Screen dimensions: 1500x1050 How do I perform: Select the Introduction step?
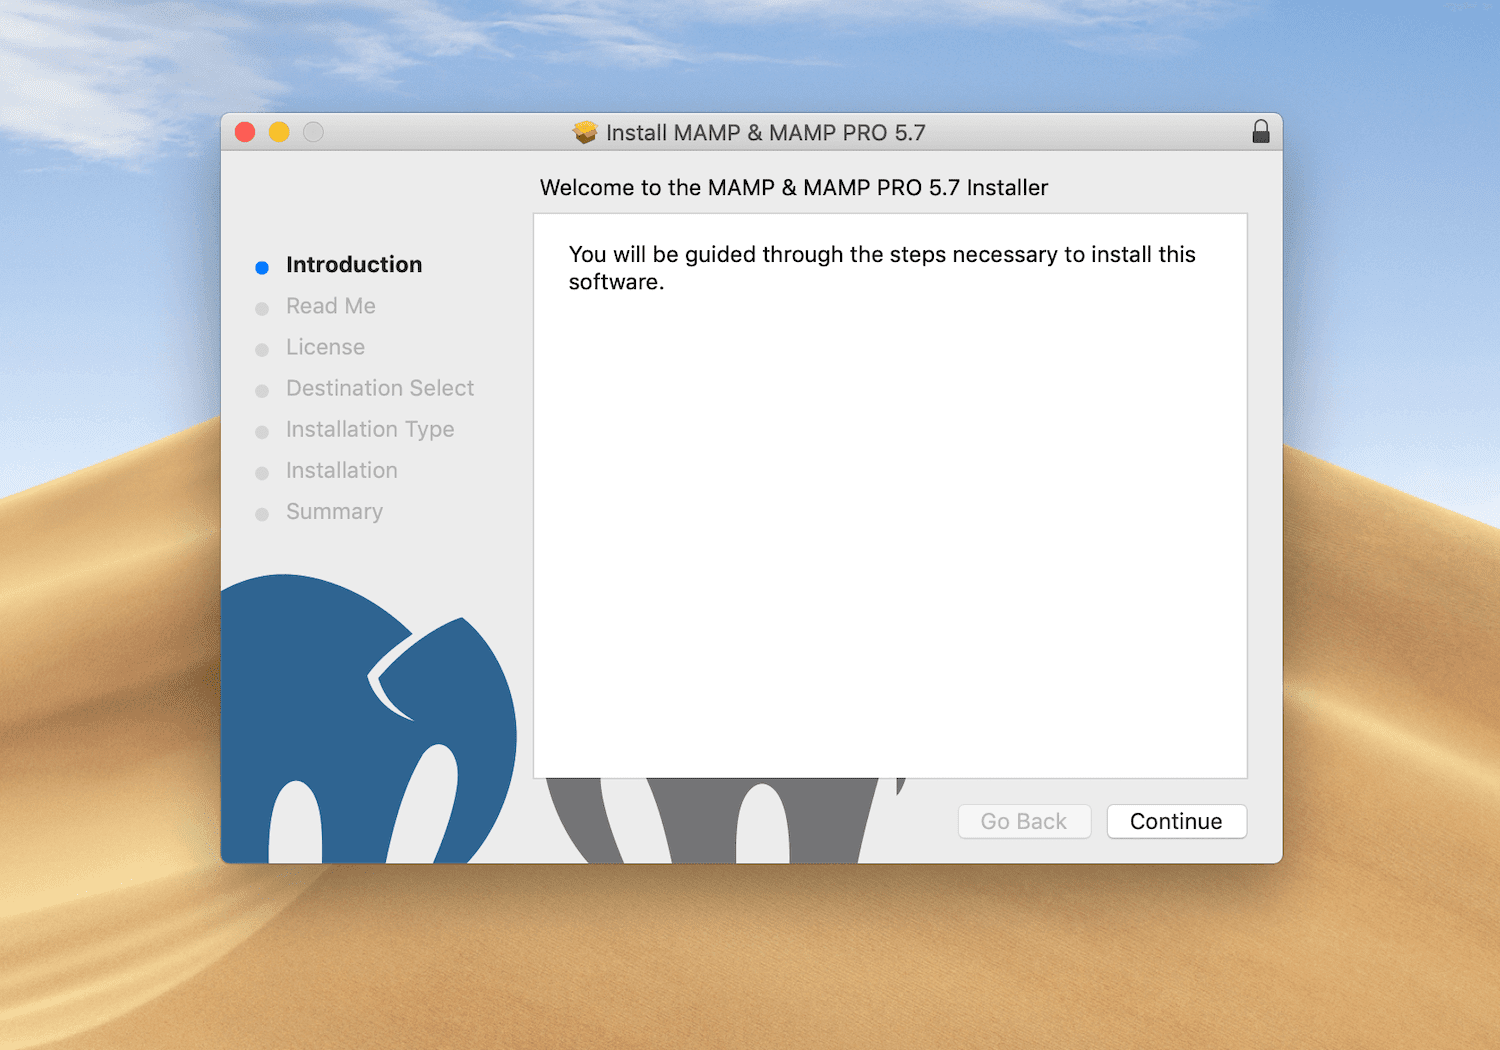(x=354, y=265)
